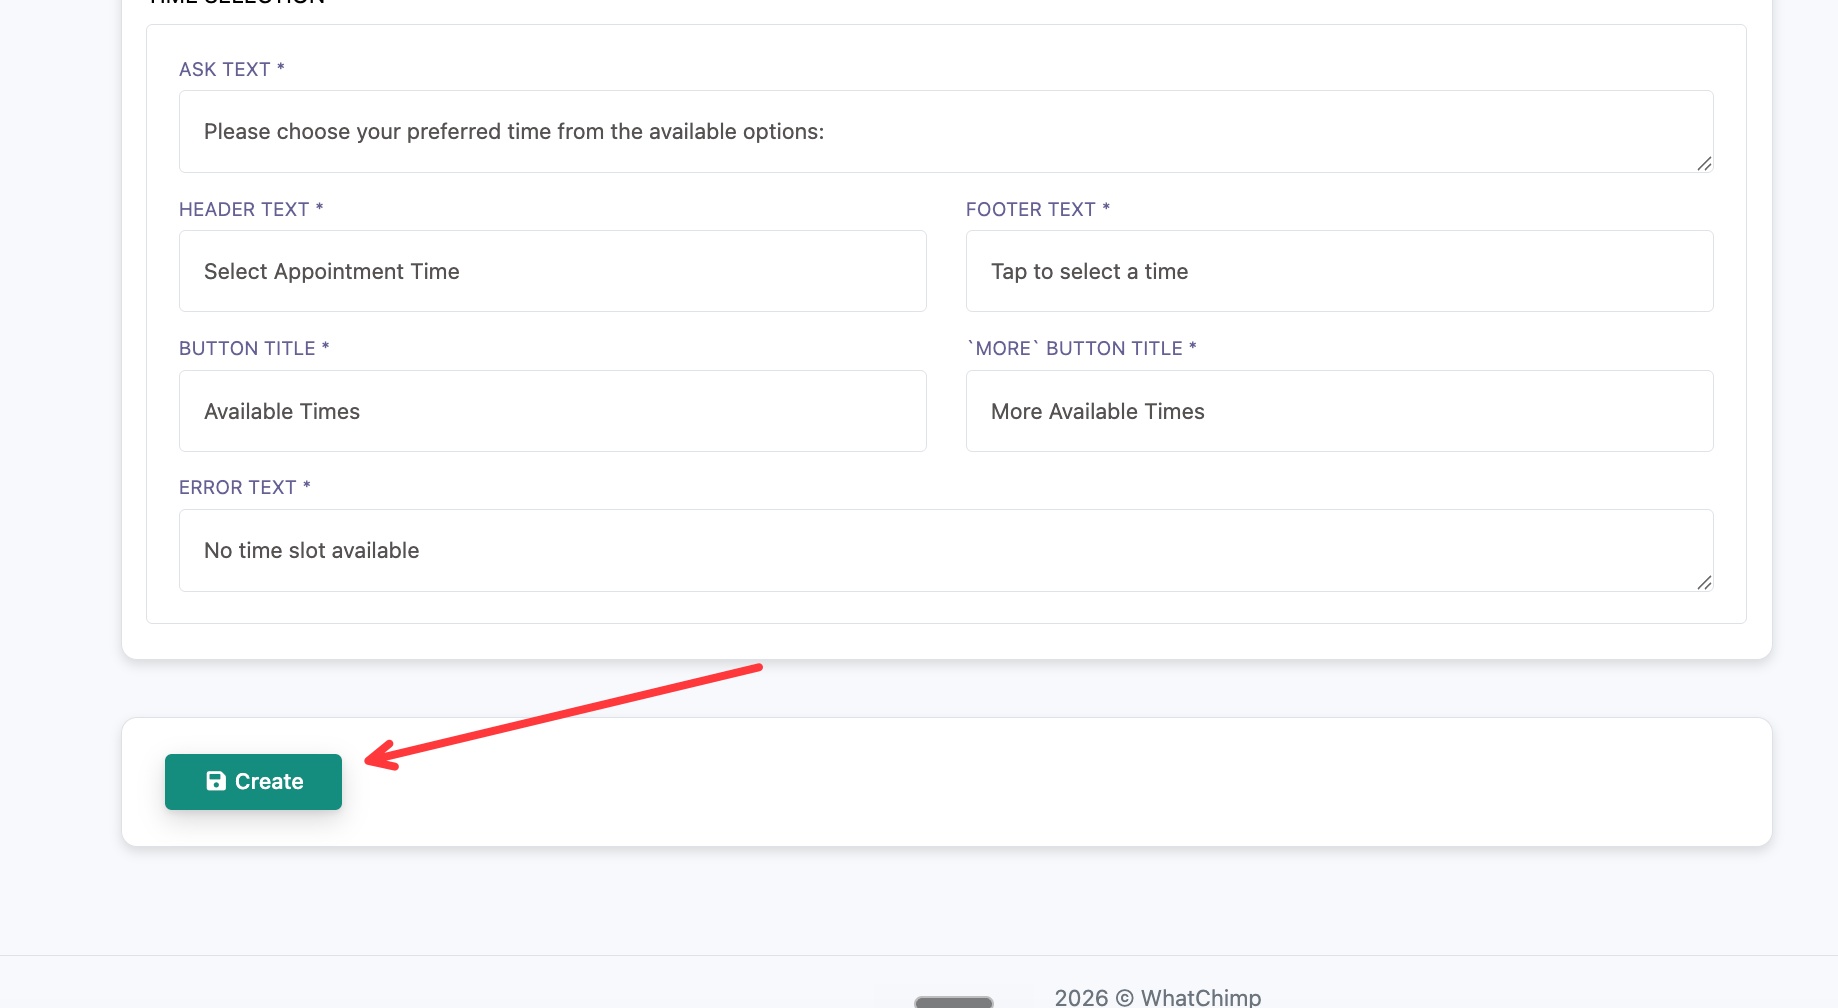1838x1008 pixels.
Task: Click the ERROR TEXT label
Action: point(245,487)
